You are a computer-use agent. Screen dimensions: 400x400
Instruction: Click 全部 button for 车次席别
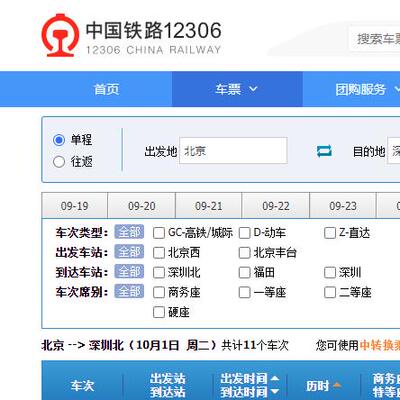[x=129, y=291]
